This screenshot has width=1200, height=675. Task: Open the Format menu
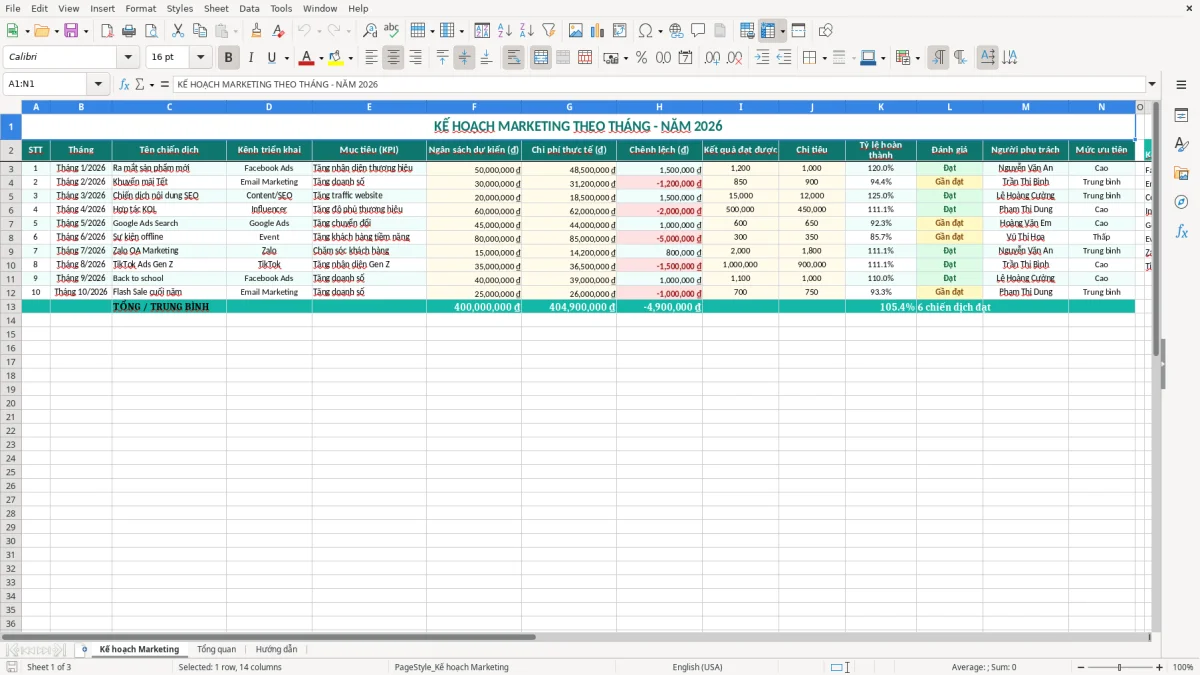pyautogui.click(x=140, y=8)
